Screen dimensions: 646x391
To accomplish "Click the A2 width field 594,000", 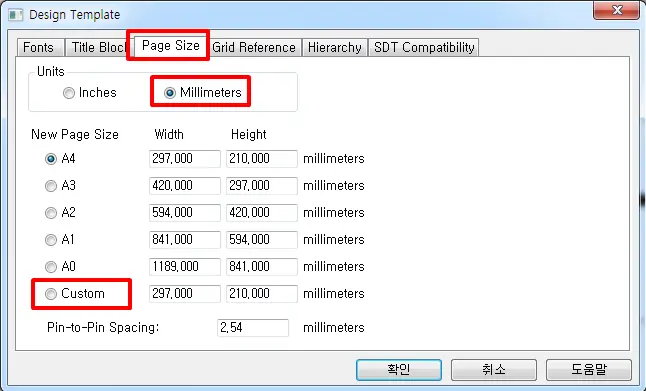I will (185, 213).
